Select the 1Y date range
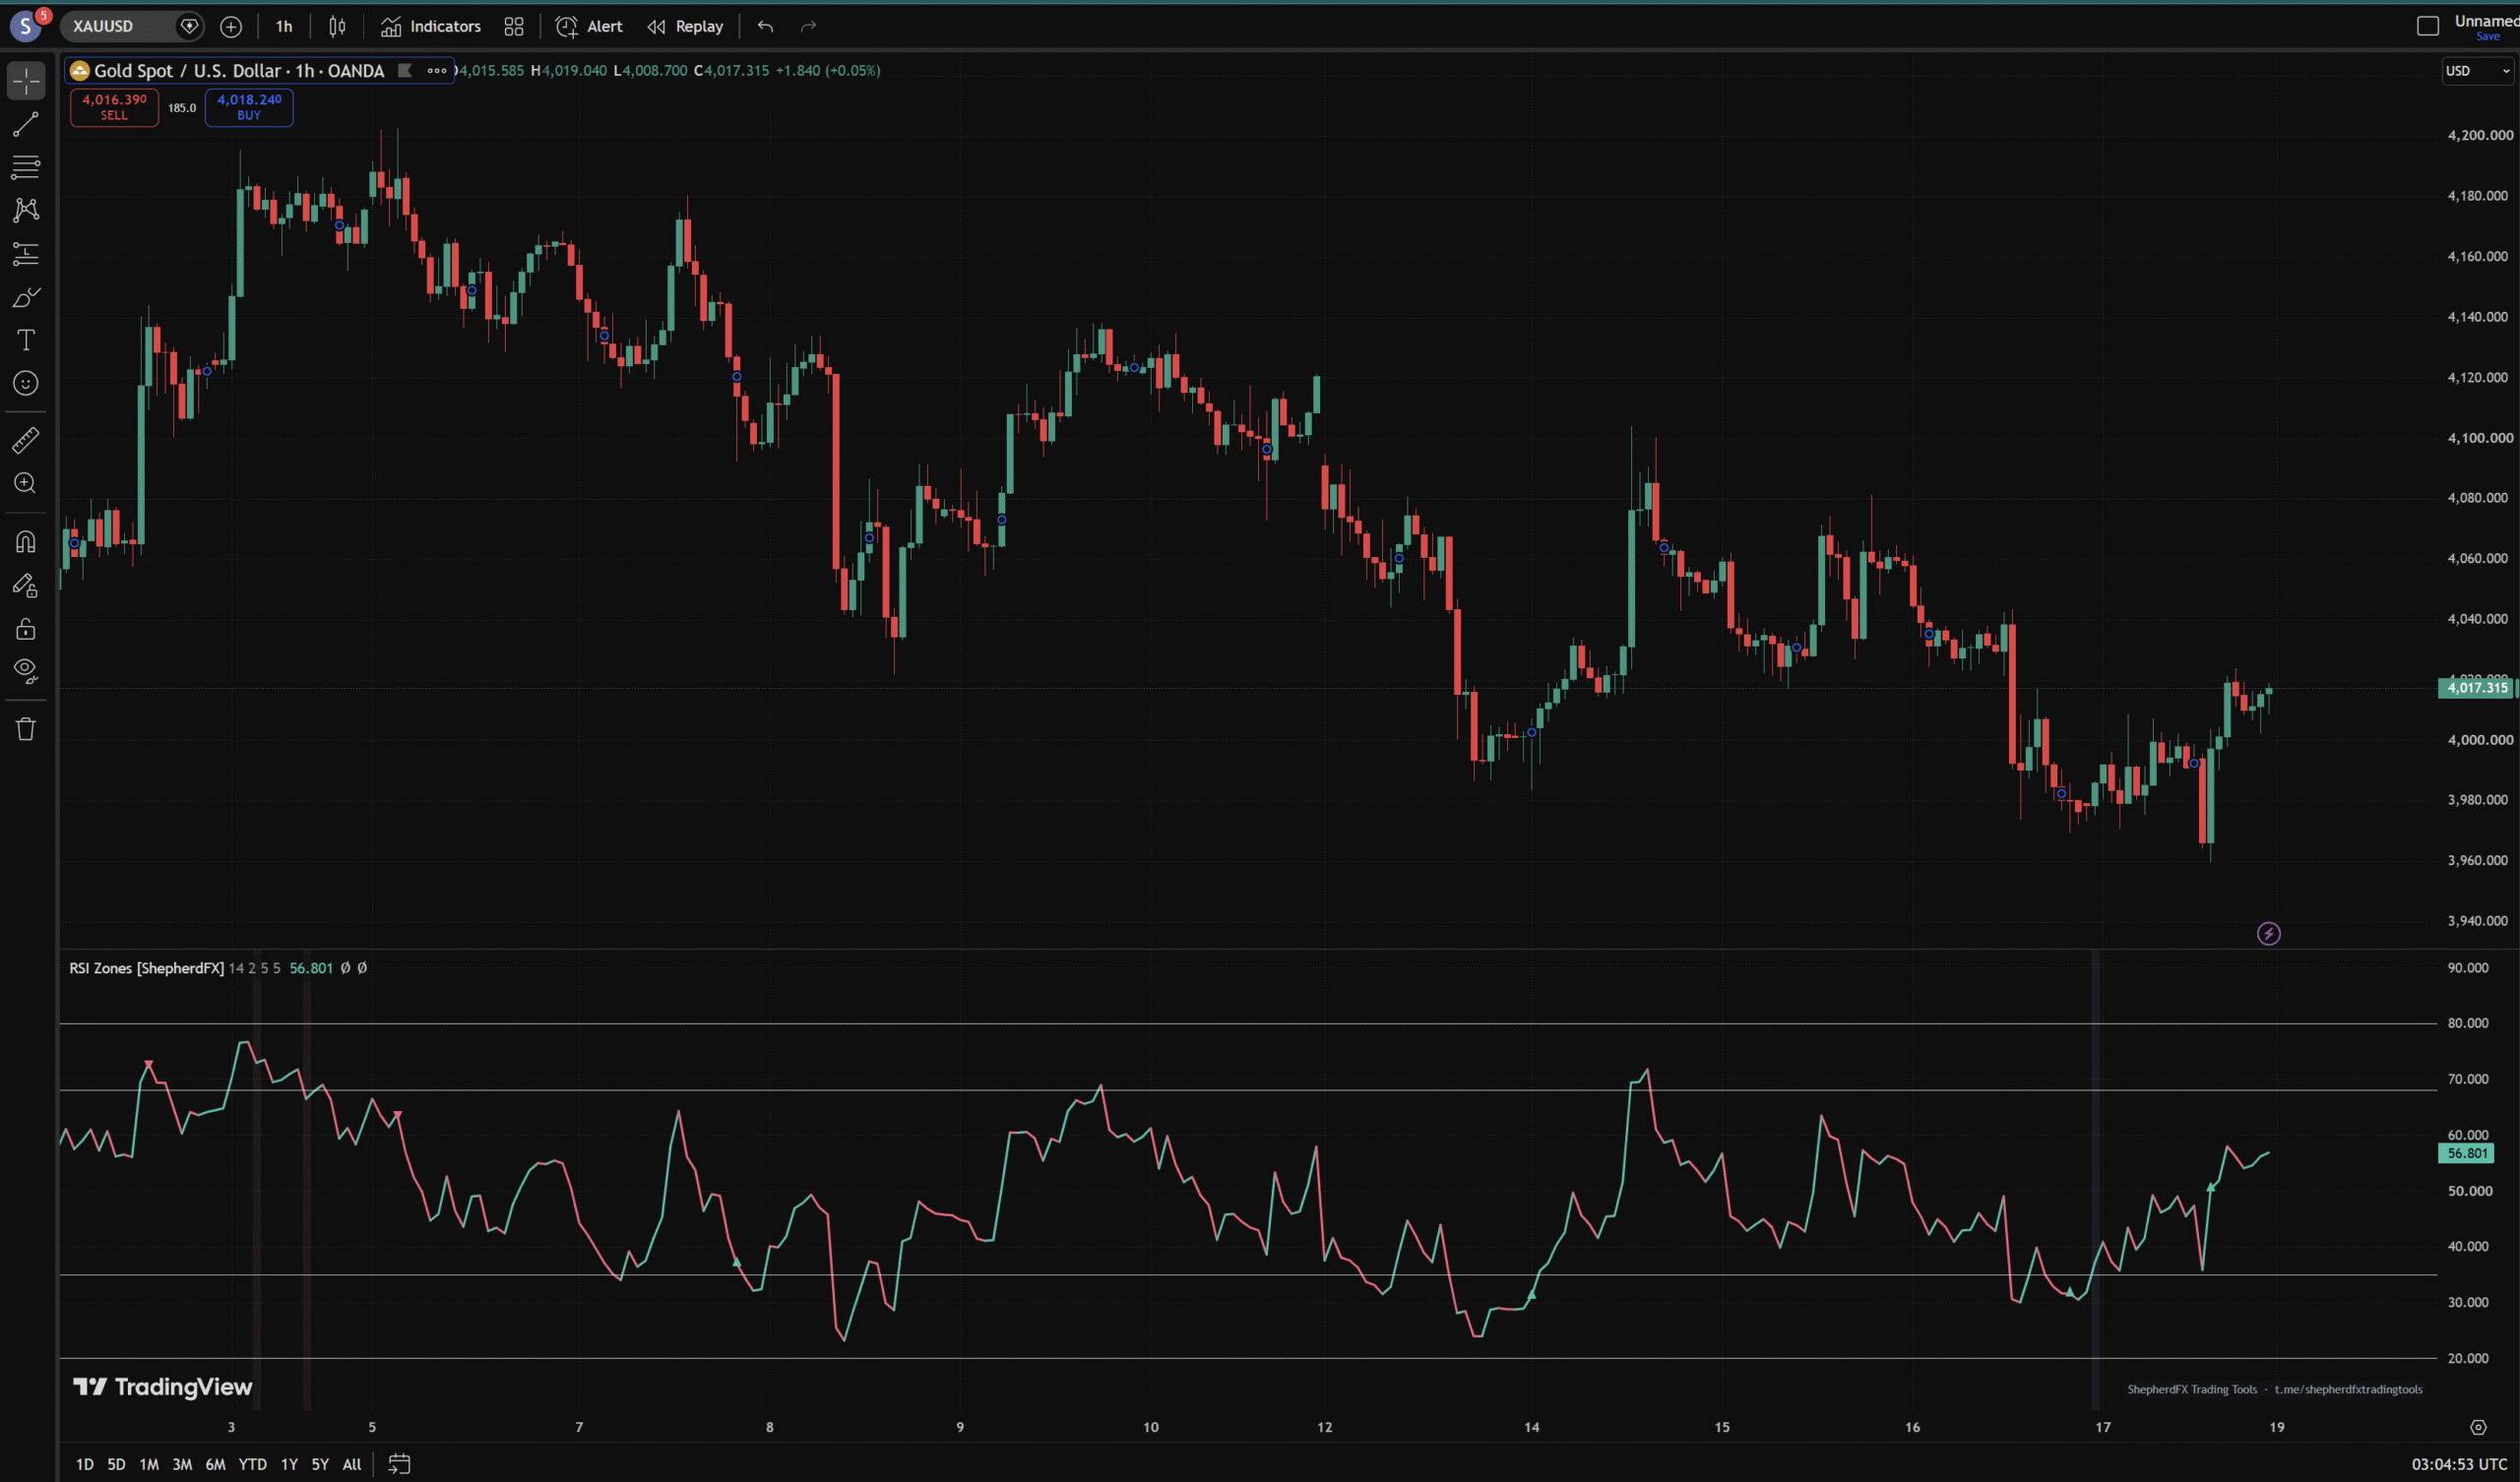Viewport: 2520px width, 1482px height. (x=289, y=1464)
